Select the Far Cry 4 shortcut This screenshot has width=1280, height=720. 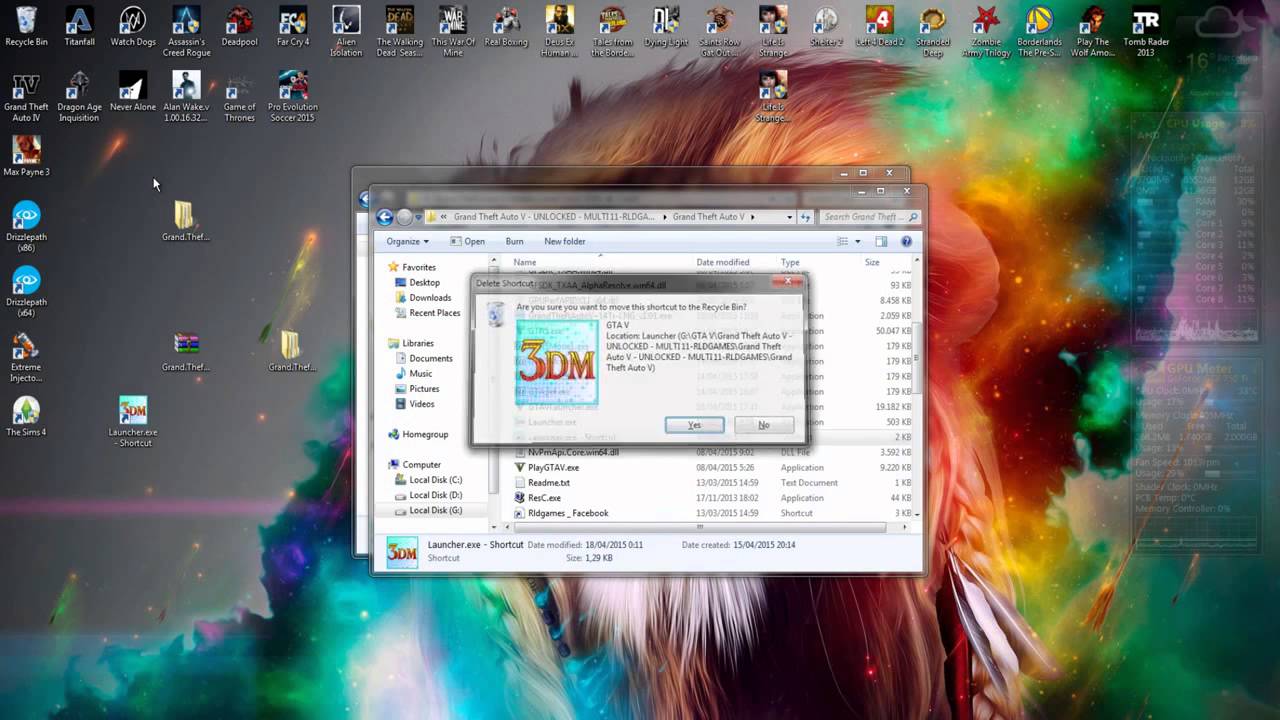292,27
